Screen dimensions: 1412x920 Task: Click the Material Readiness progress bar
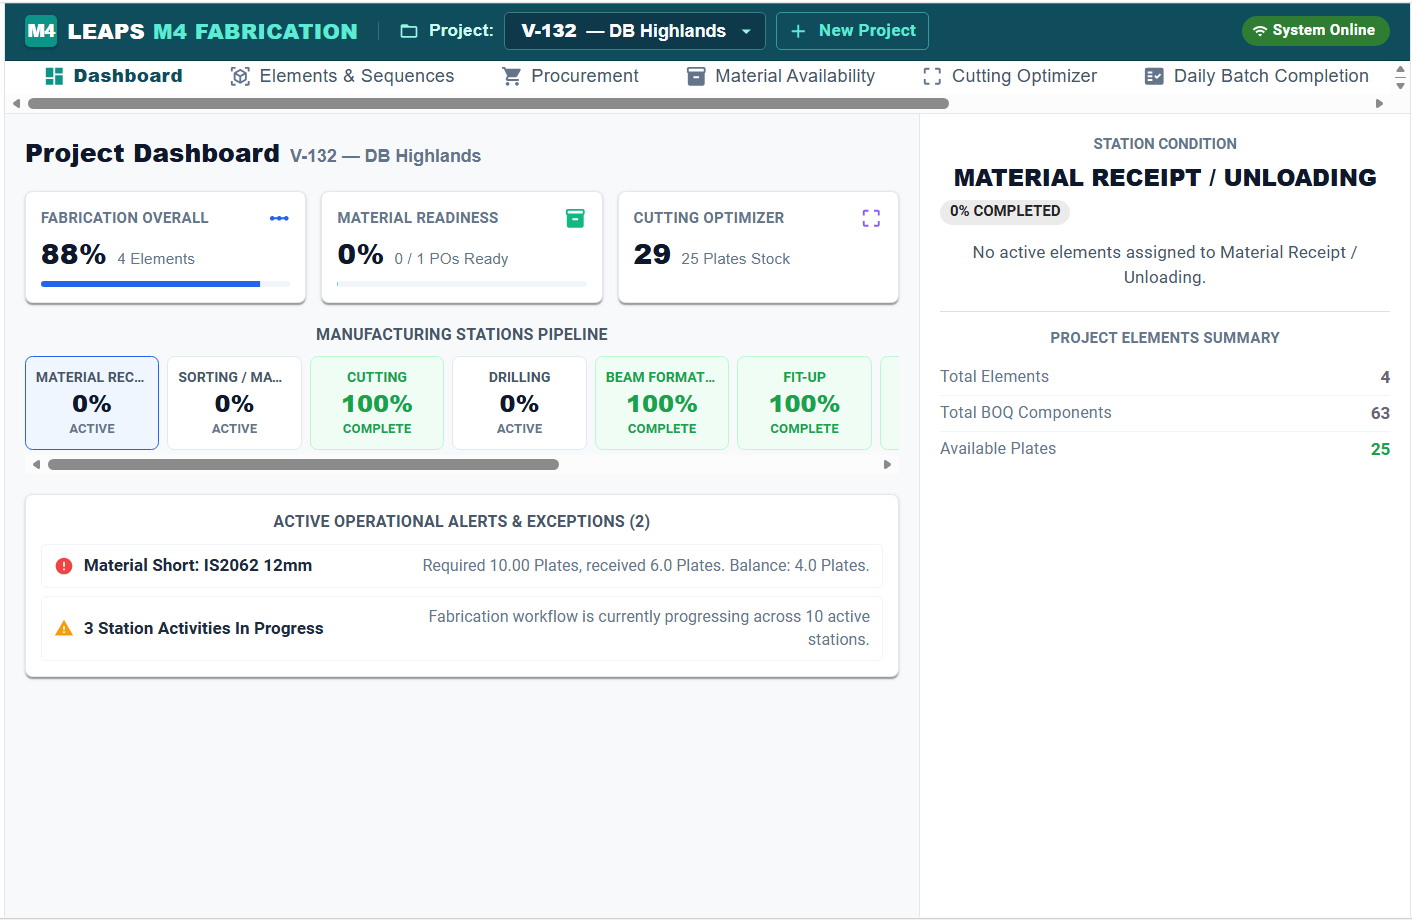tap(462, 284)
